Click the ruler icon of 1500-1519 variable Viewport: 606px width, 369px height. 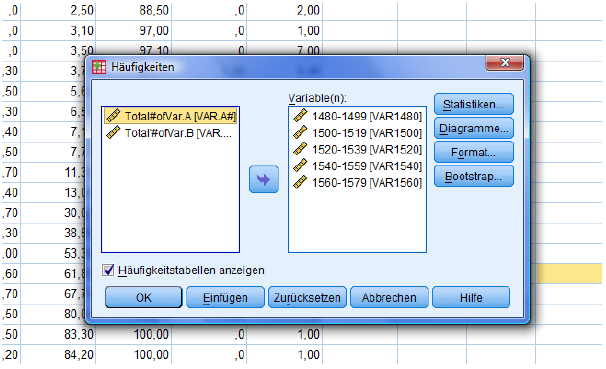(x=300, y=132)
